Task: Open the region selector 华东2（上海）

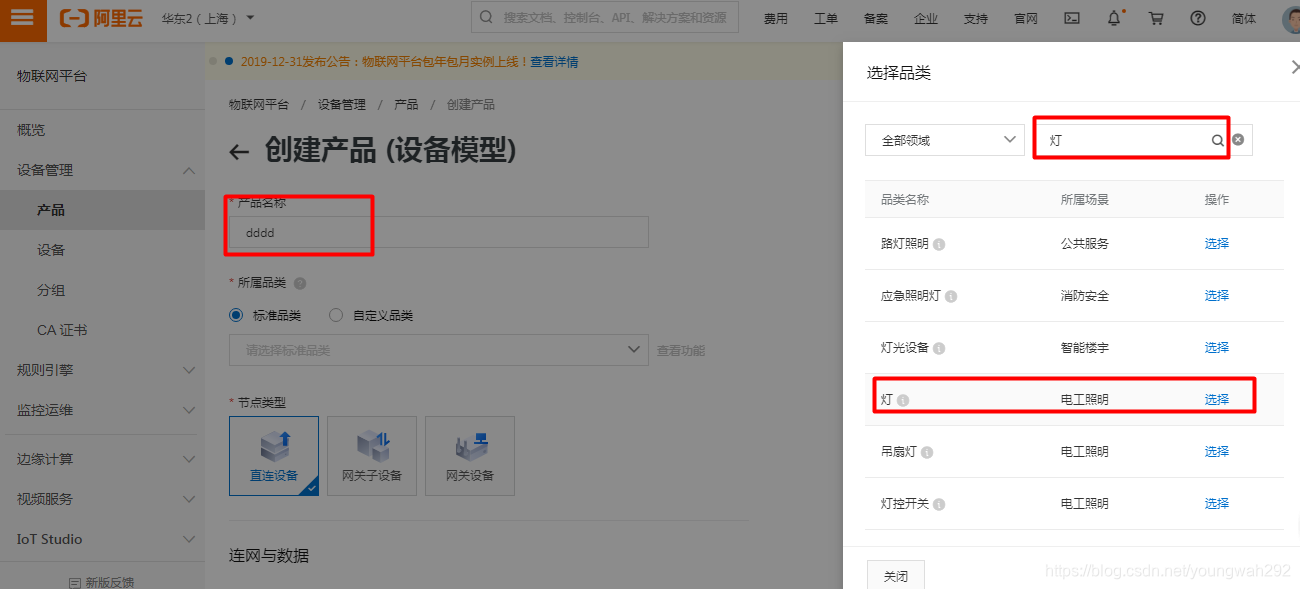Action: [x=208, y=18]
